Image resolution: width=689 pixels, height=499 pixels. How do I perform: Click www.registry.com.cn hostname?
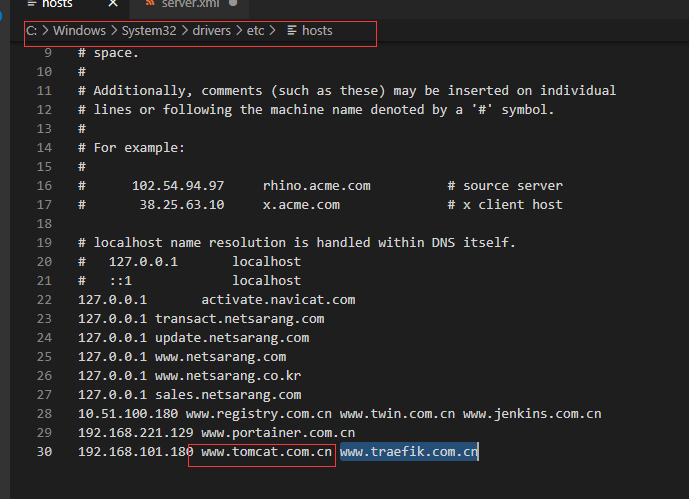click(259, 414)
